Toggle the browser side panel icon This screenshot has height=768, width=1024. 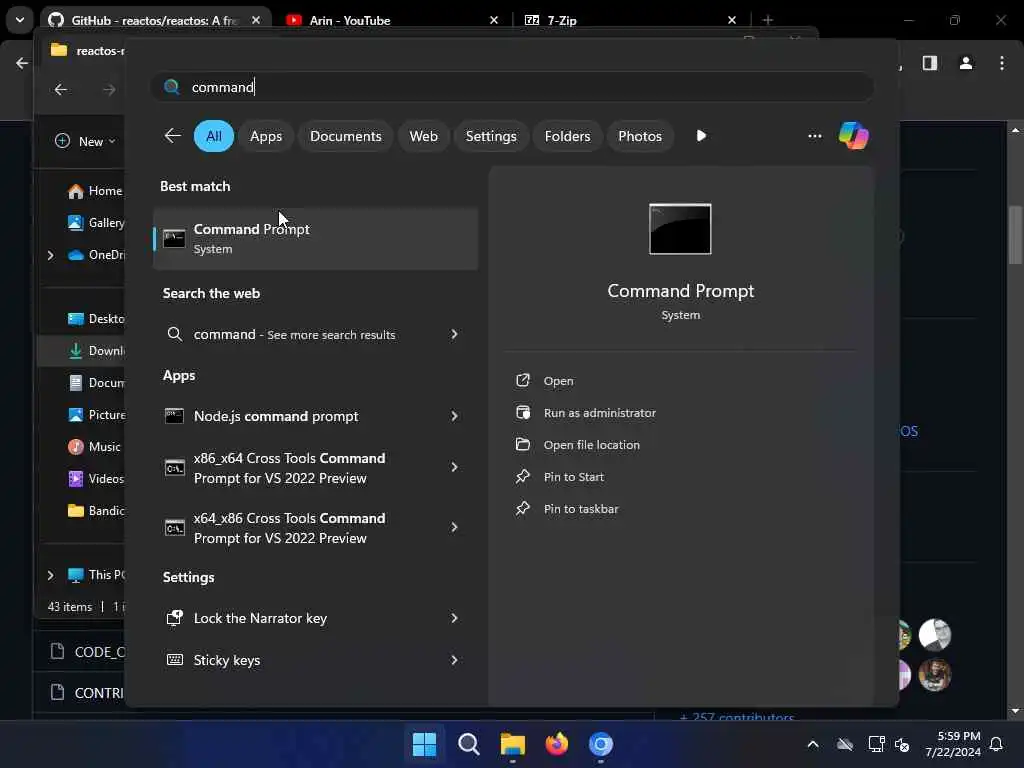pos(929,63)
